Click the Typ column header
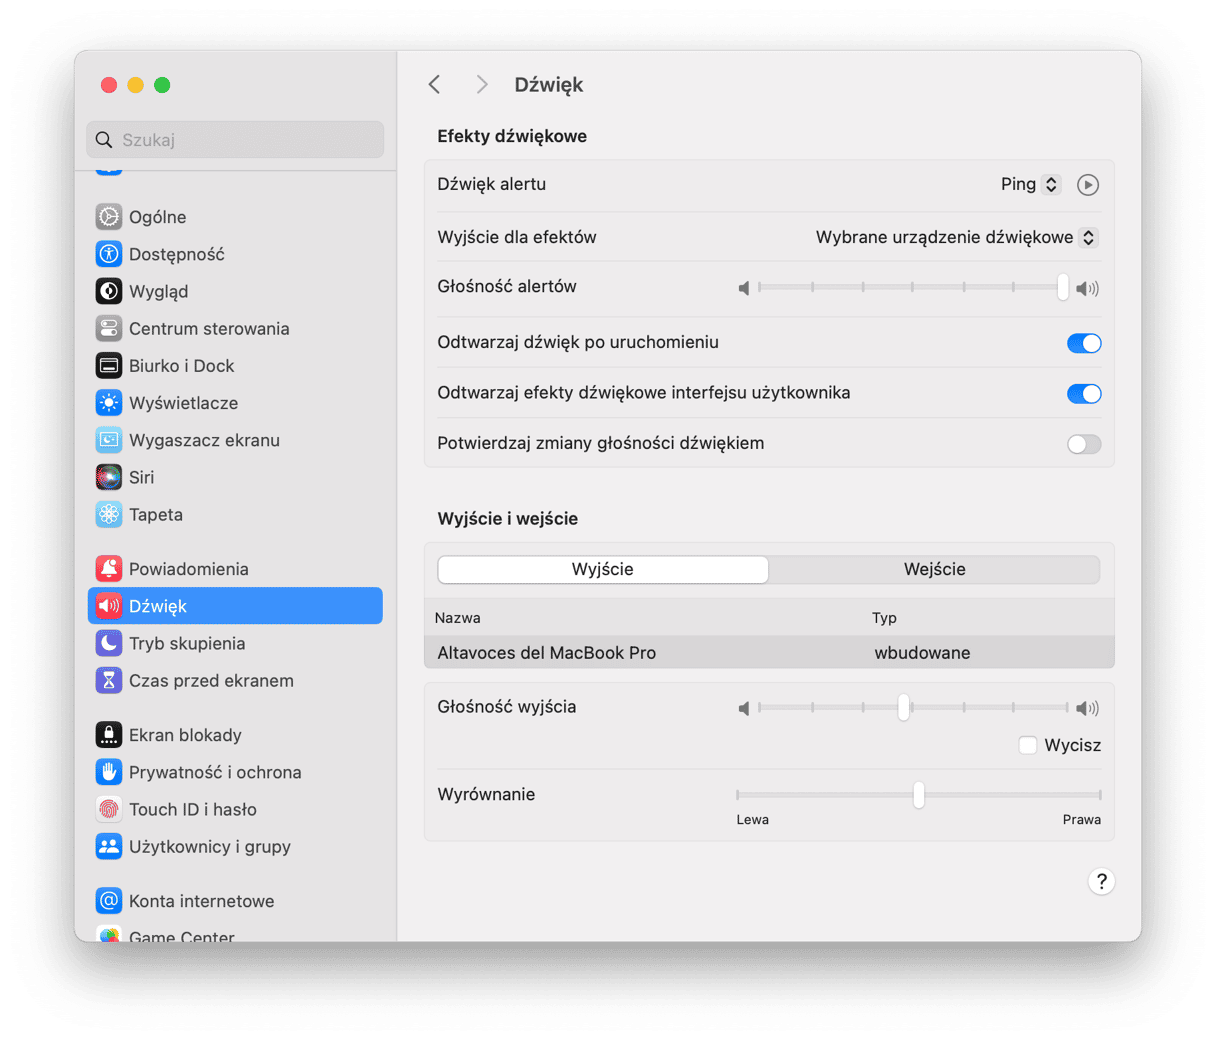 [x=884, y=619]
